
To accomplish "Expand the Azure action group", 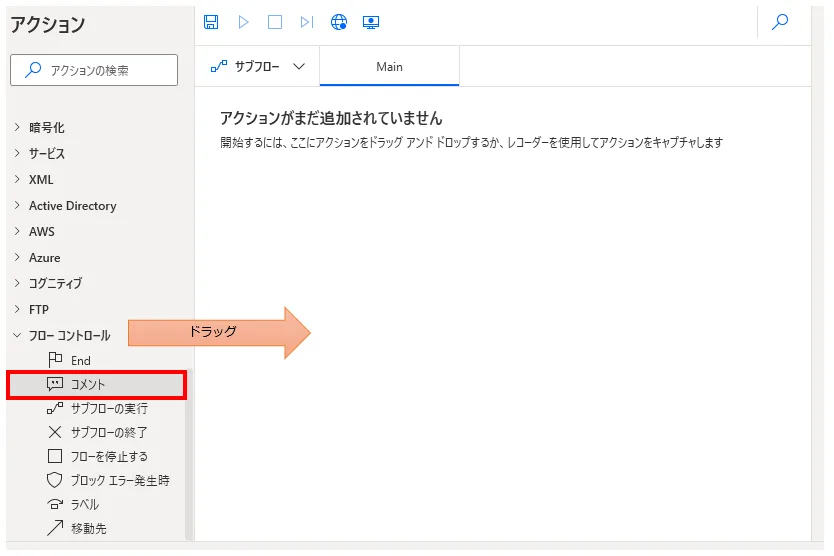I will tap(44, 258).
